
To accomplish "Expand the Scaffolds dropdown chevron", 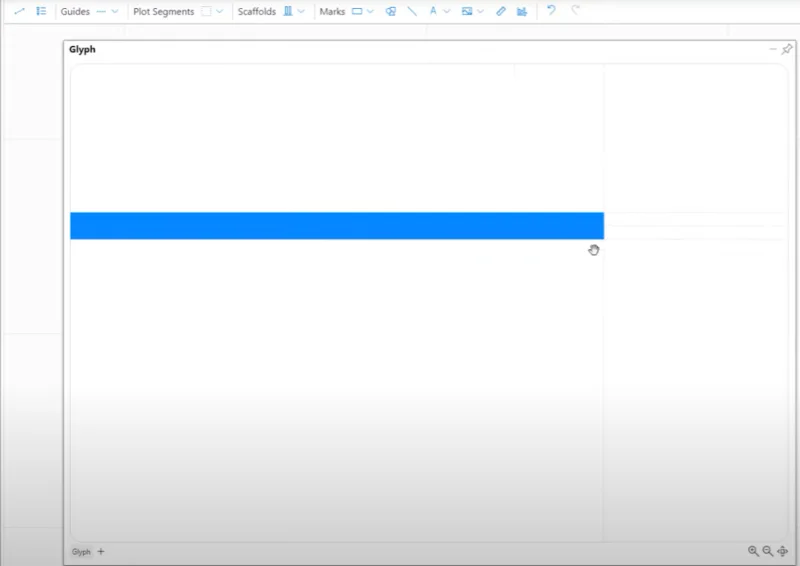I will coord(301,11).
